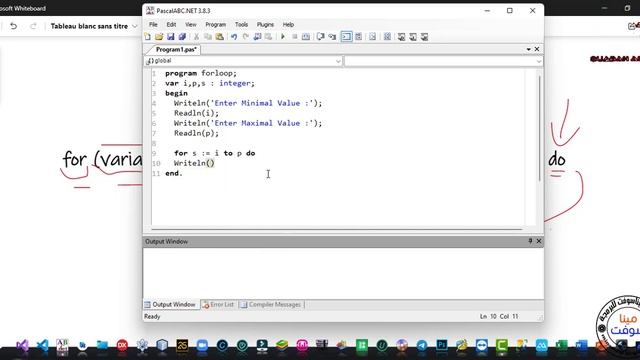This screenshot has width=640, height=360.
Task: Toggle the highlighted Output Window toolbar button
Action: 346,37
